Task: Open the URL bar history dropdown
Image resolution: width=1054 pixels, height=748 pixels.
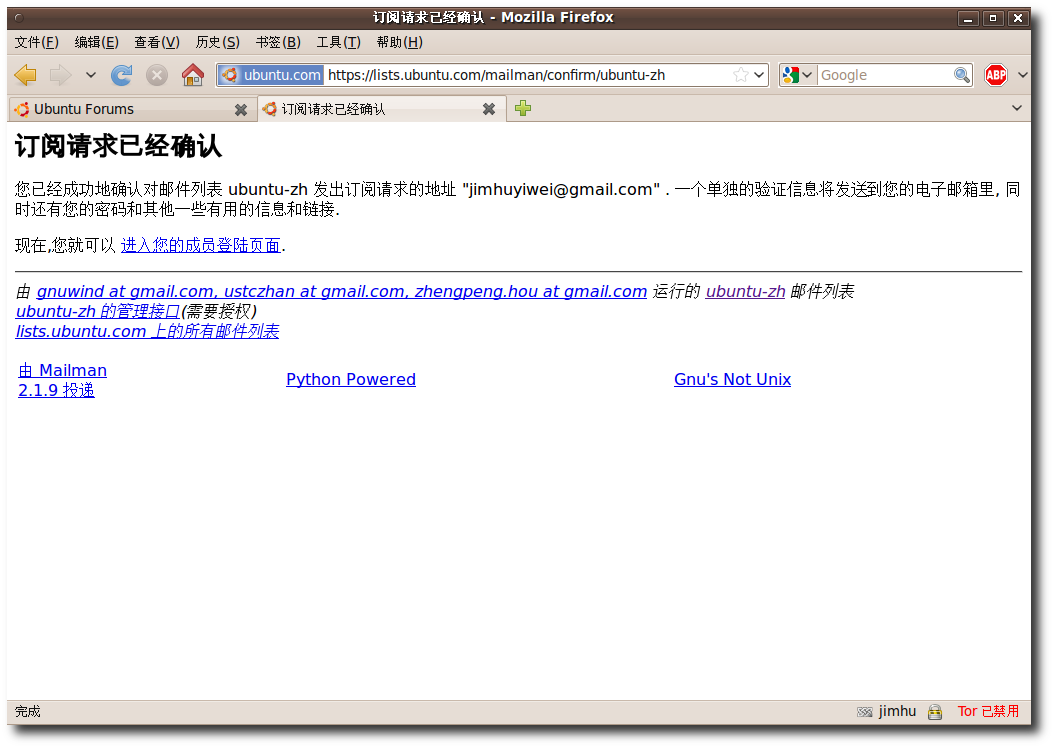Action: [760, 75]
